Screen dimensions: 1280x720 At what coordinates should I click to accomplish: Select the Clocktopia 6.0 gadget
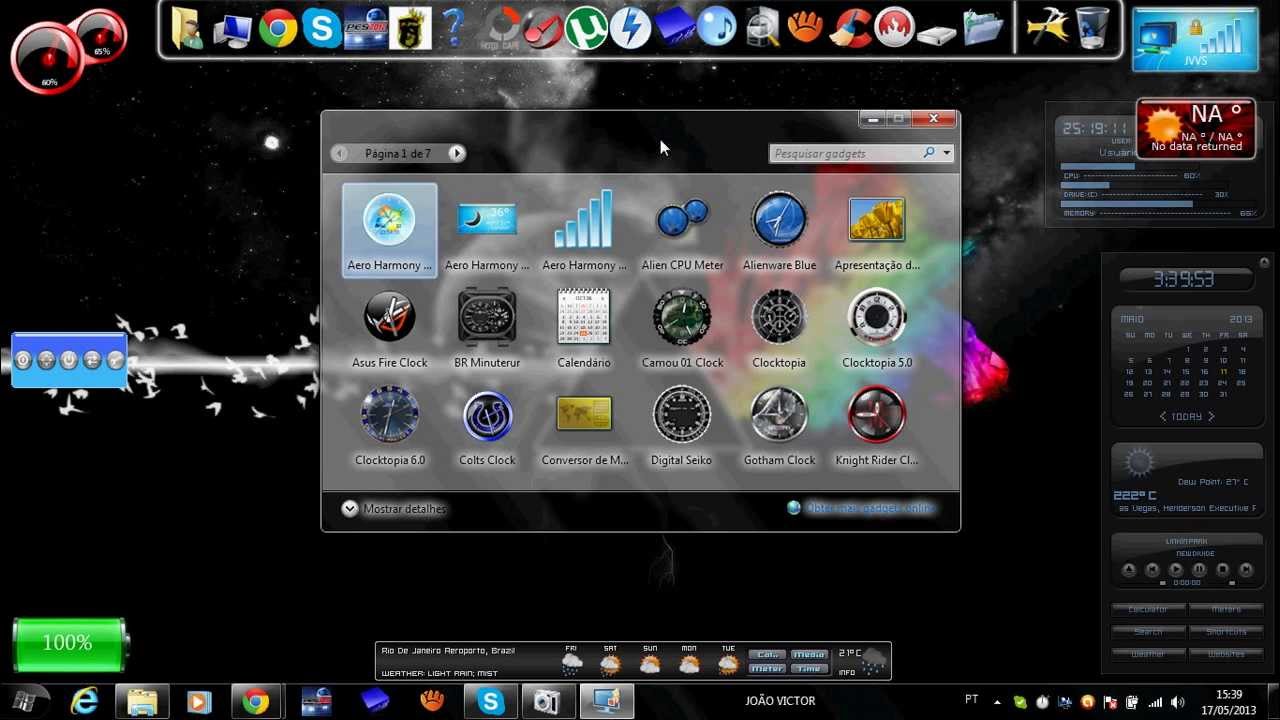click(x=389, y=427)
